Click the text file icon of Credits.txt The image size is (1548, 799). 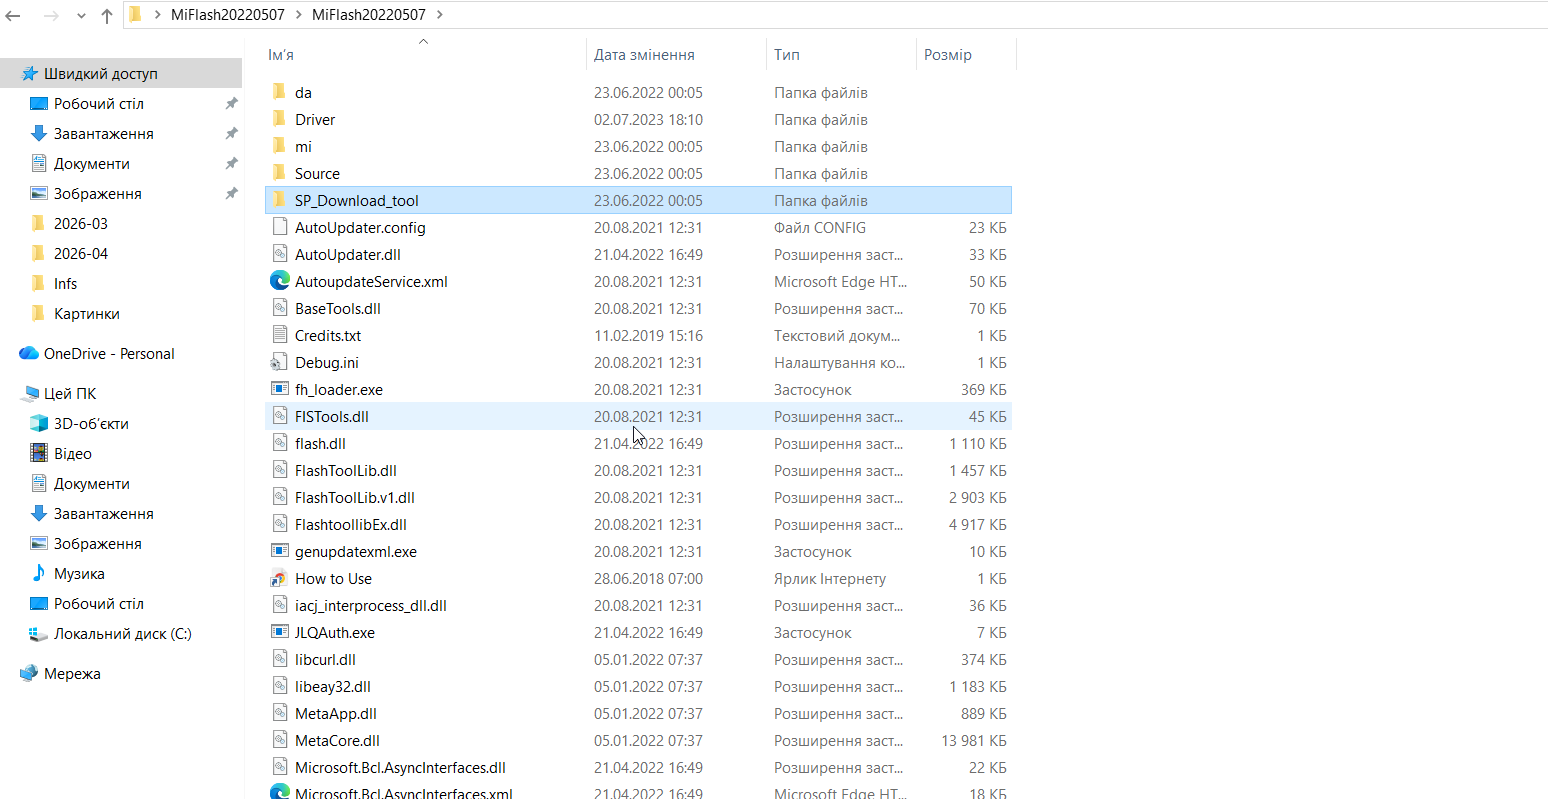click(280, 335)
